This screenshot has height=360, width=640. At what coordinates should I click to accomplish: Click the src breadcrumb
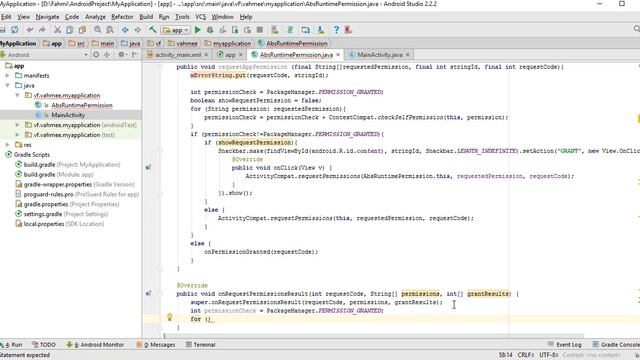coord(77,43)
